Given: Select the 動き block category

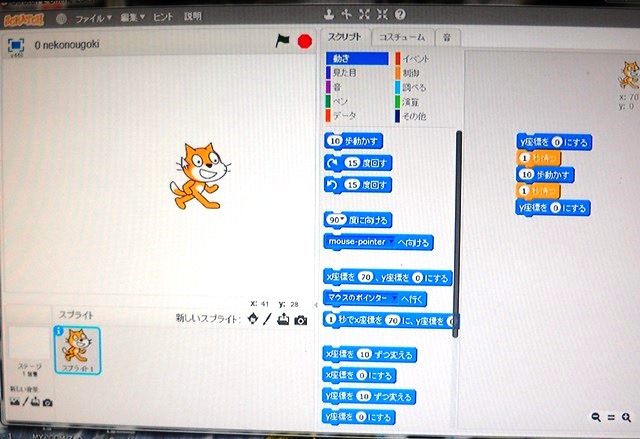Looking at the screenshot, I should point(357,58).
